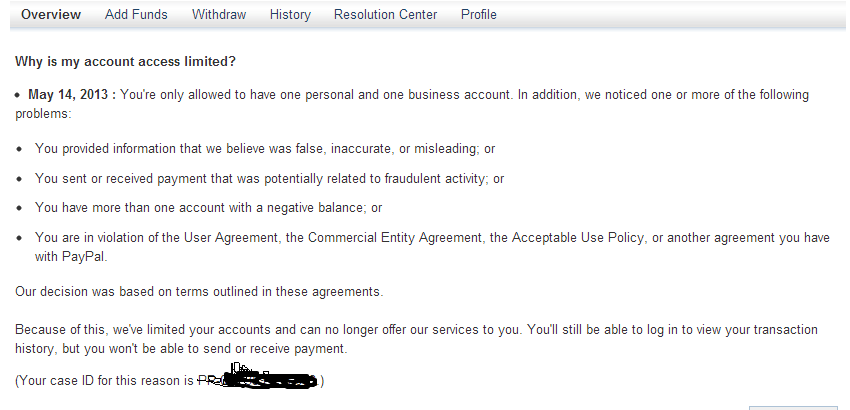Open the Profile tab
The height and width of the screenshot is (410, 850).
pyautogui.click(x=478, y=15)
